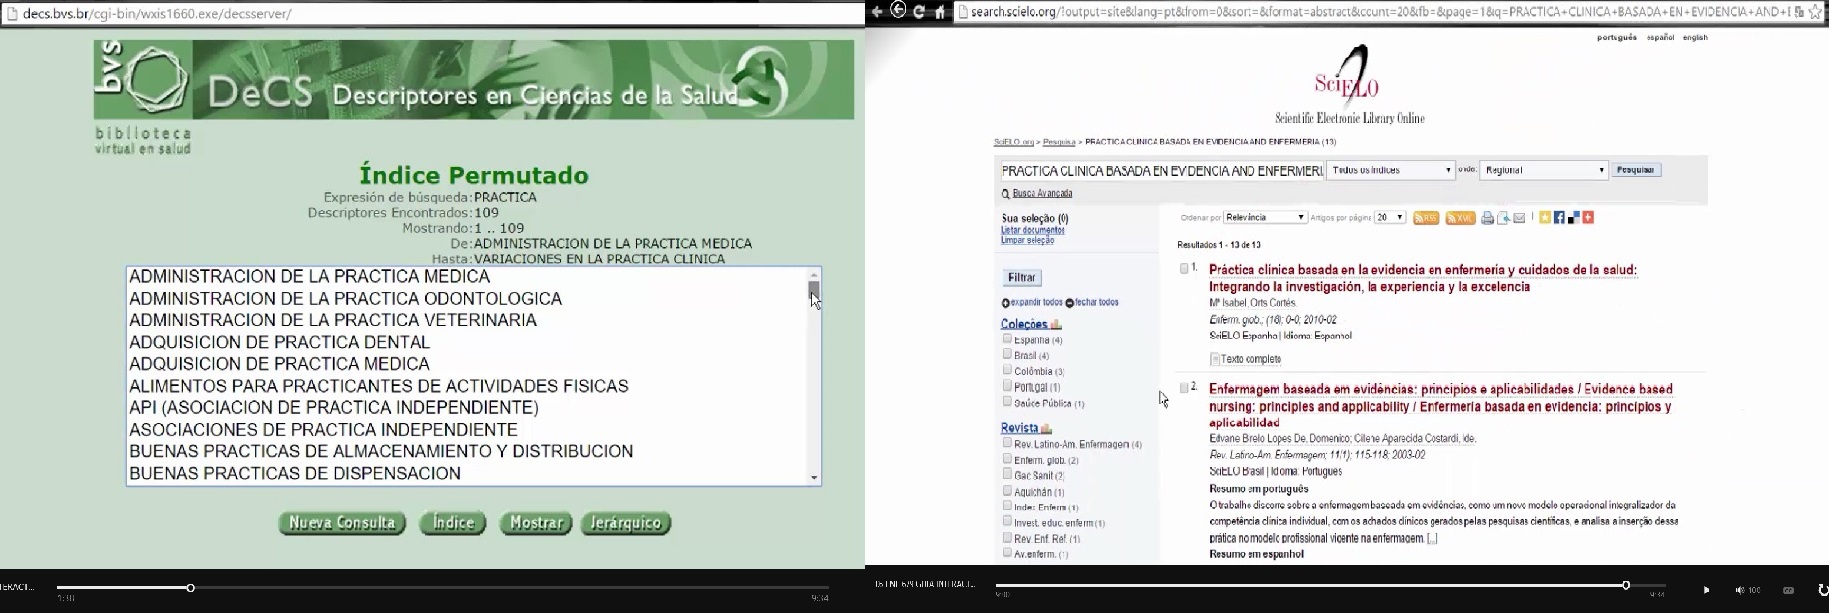Click fechar todos to collapse filters
Image resolution: width=1830 pixels, height=613 pixels.
(1093, 303)
